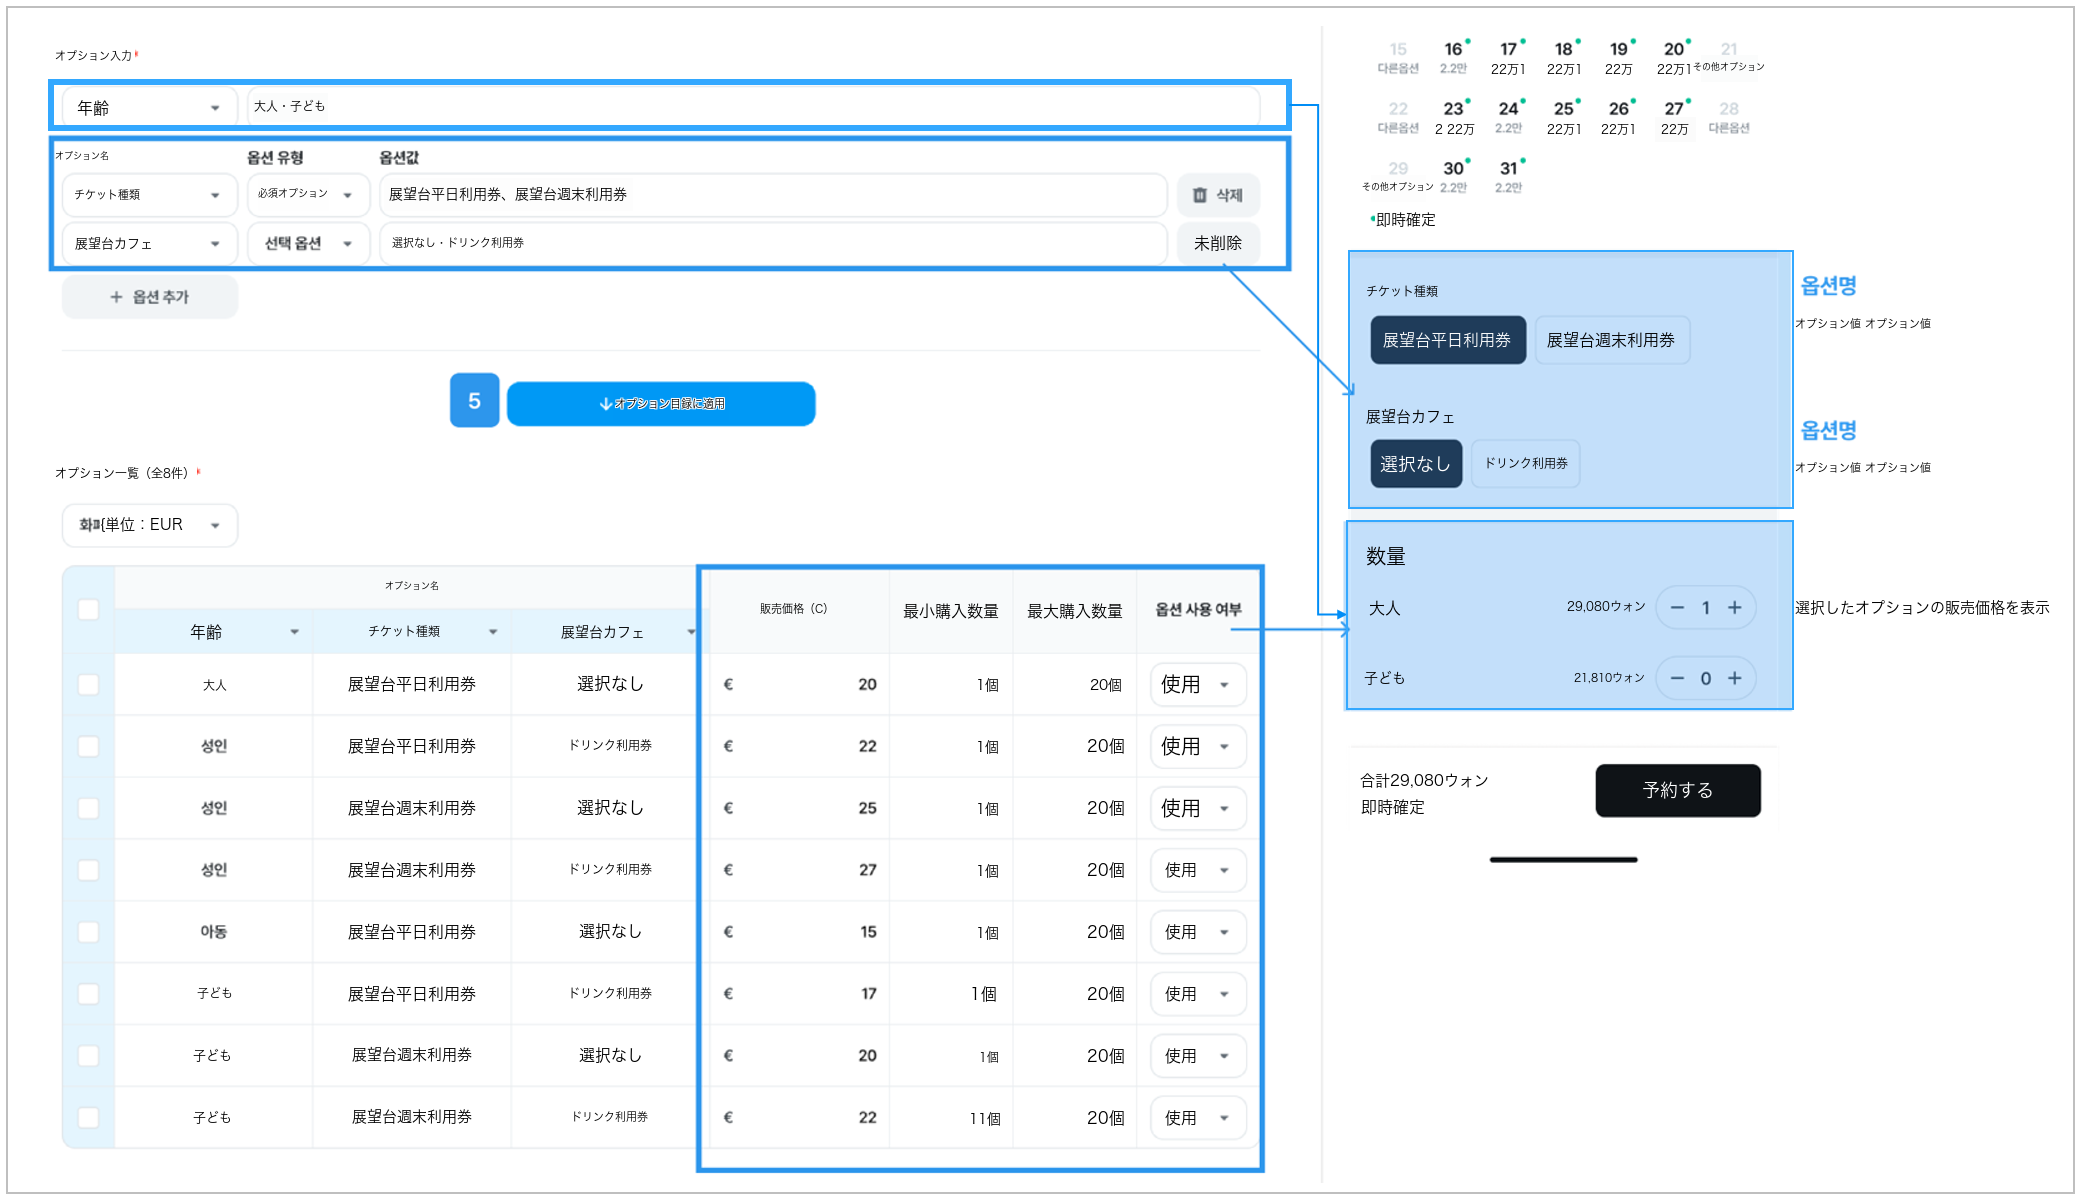
Task: Open the 展望台カフェ option name dropdown
Action: coord(150,243)
